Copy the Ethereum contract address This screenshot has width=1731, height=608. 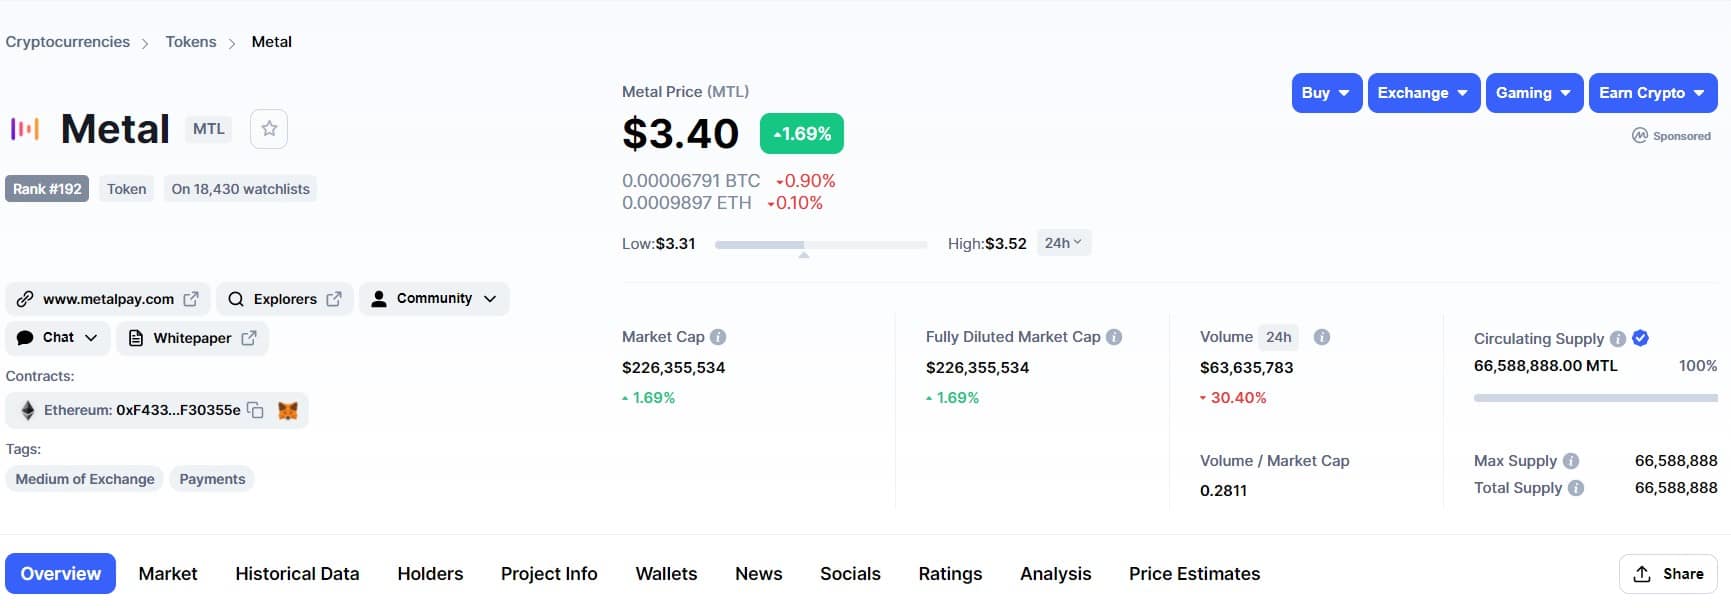255,410
